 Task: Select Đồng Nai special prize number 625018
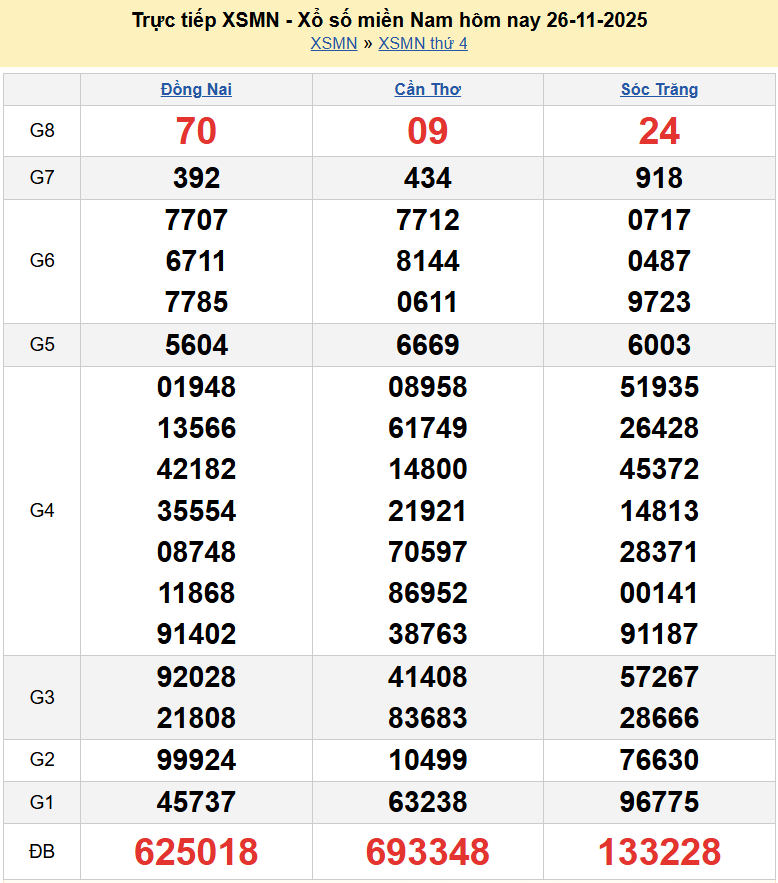[x=196, y=852]
